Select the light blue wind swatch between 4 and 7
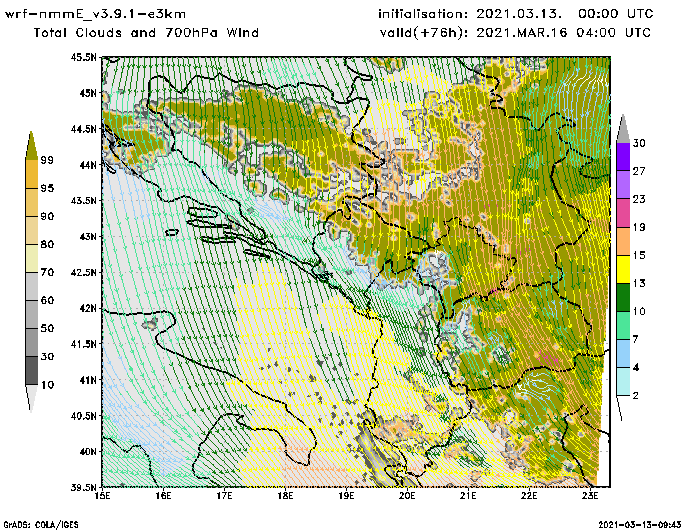 pyautogui.click(x=623, y=354)
